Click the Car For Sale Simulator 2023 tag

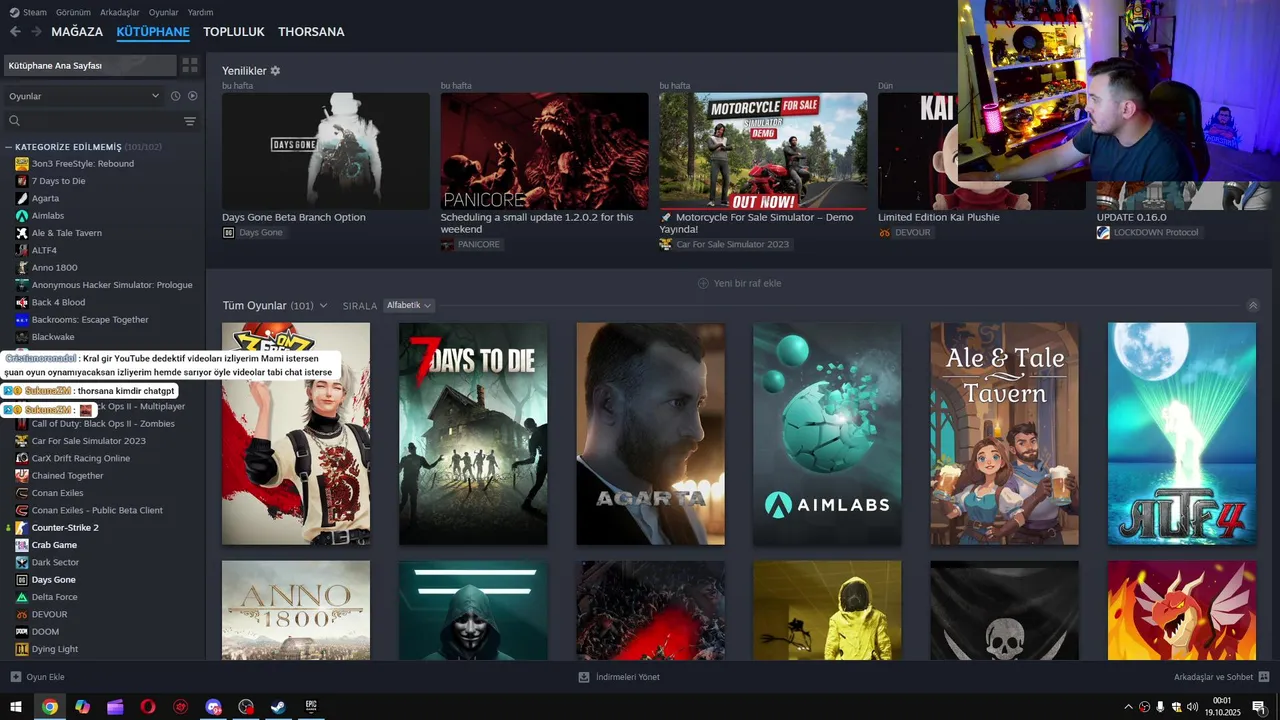726,244
